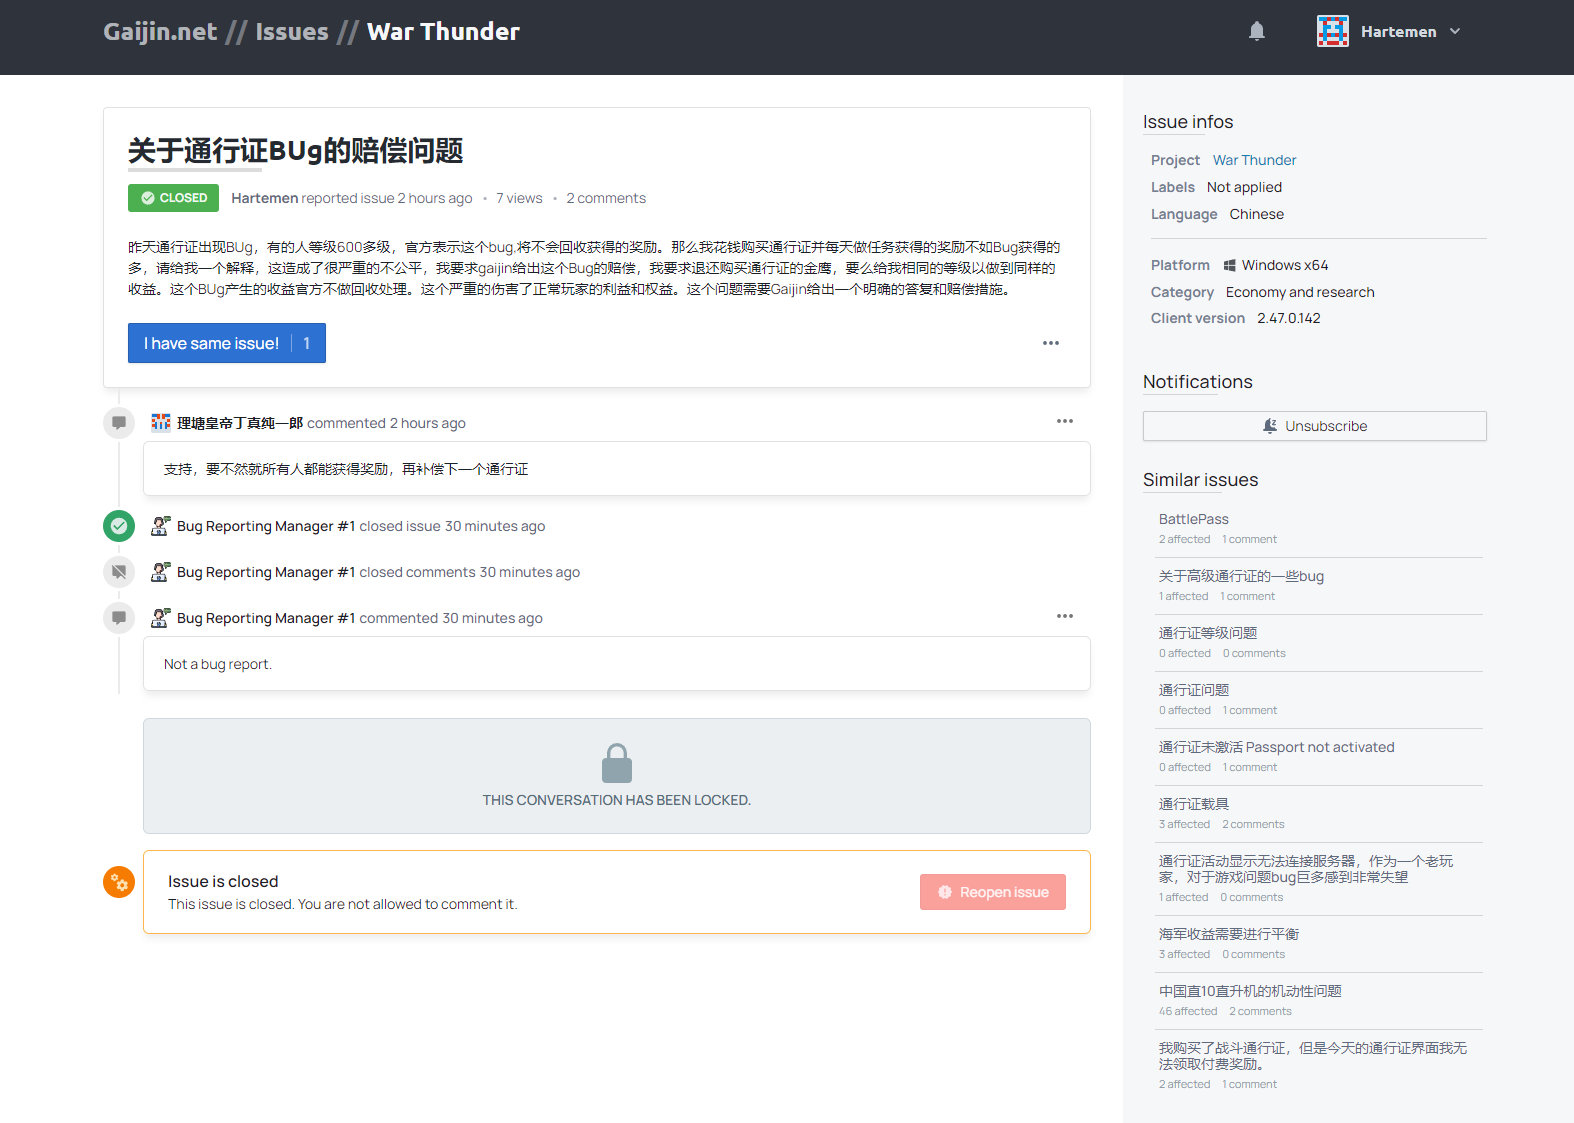Click 'Bug Reporting Manager #1' on closed comments row
Image resolution: width=1574 pixels, height=1123 pixels.
coord(266,572)
